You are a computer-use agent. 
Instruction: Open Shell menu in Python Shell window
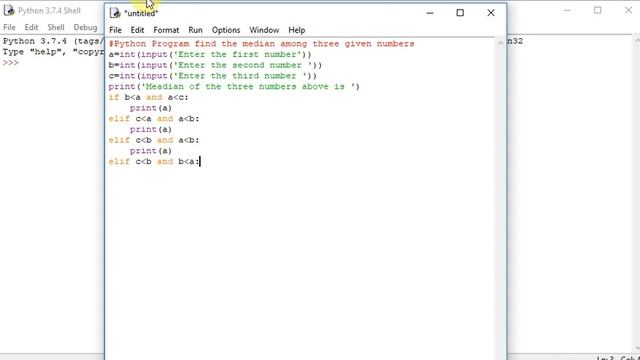coord(56,27)
